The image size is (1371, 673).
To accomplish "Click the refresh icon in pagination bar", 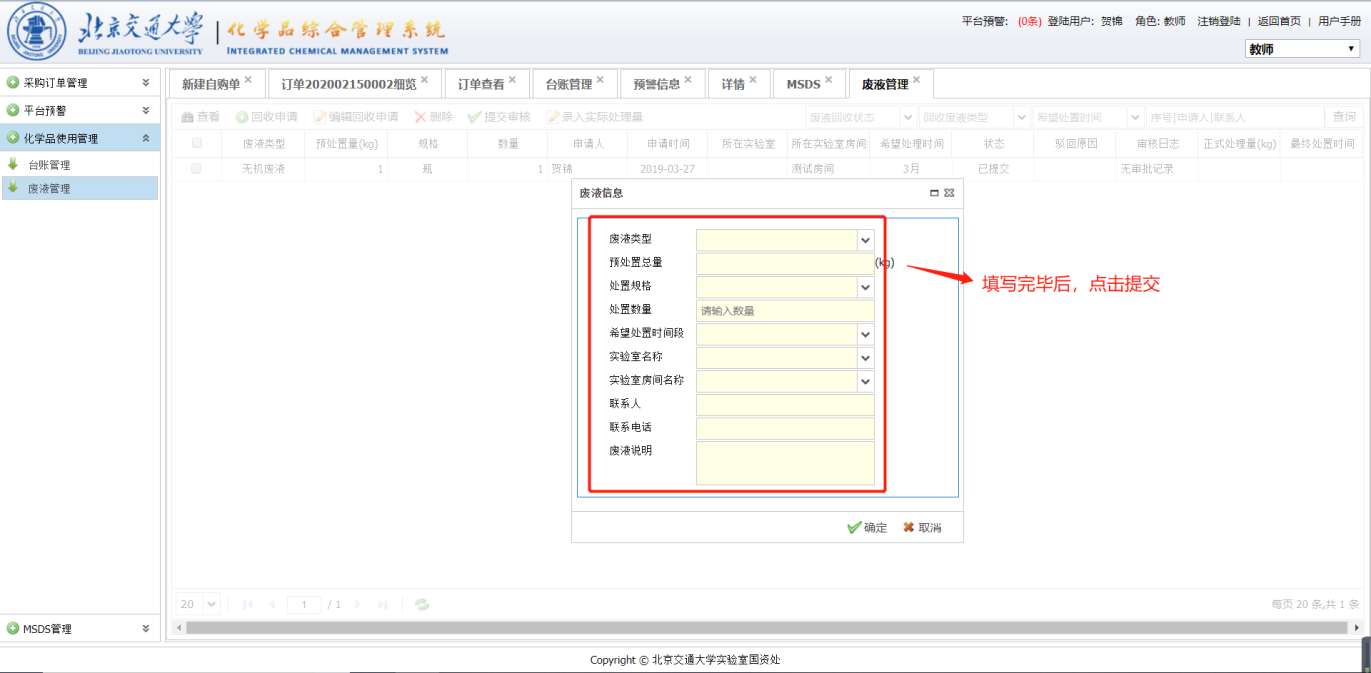I will (422, 604).
